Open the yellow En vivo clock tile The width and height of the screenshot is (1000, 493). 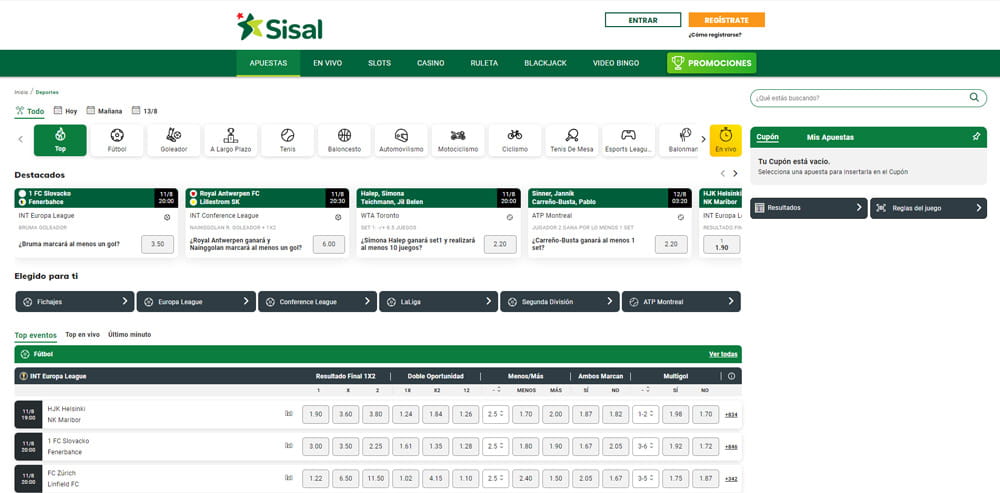tap(726, 140)
